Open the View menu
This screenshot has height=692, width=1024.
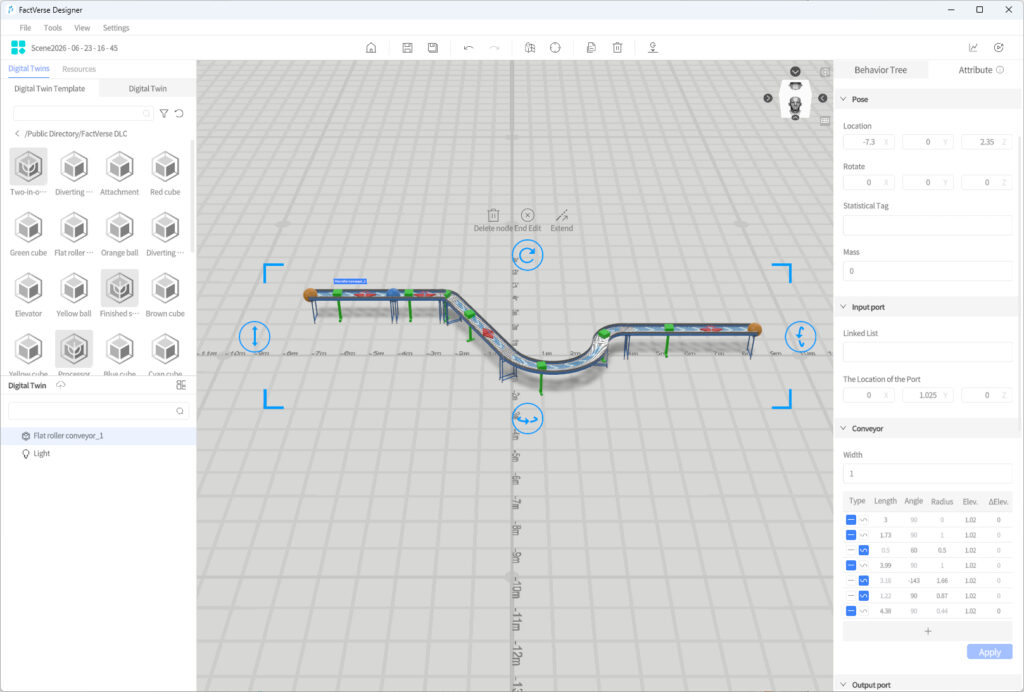coord(82,27)
